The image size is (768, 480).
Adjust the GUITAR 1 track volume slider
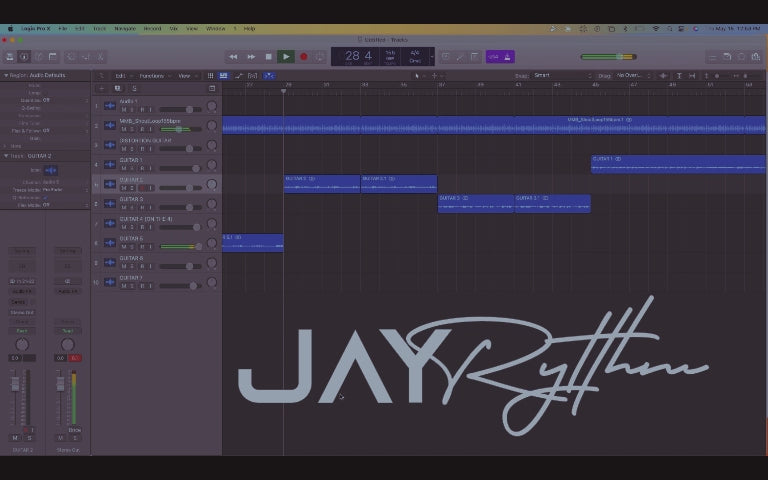pos(180,168)
